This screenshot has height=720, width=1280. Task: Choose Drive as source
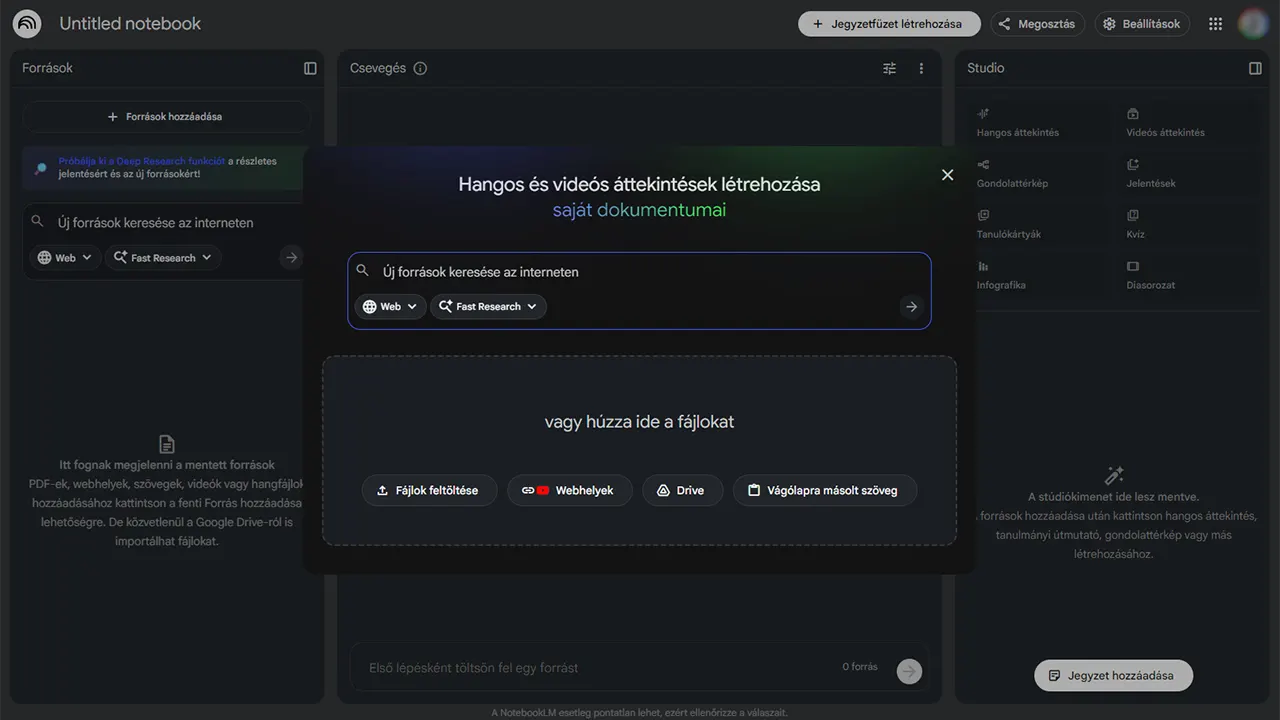click(x=681, y=491)
